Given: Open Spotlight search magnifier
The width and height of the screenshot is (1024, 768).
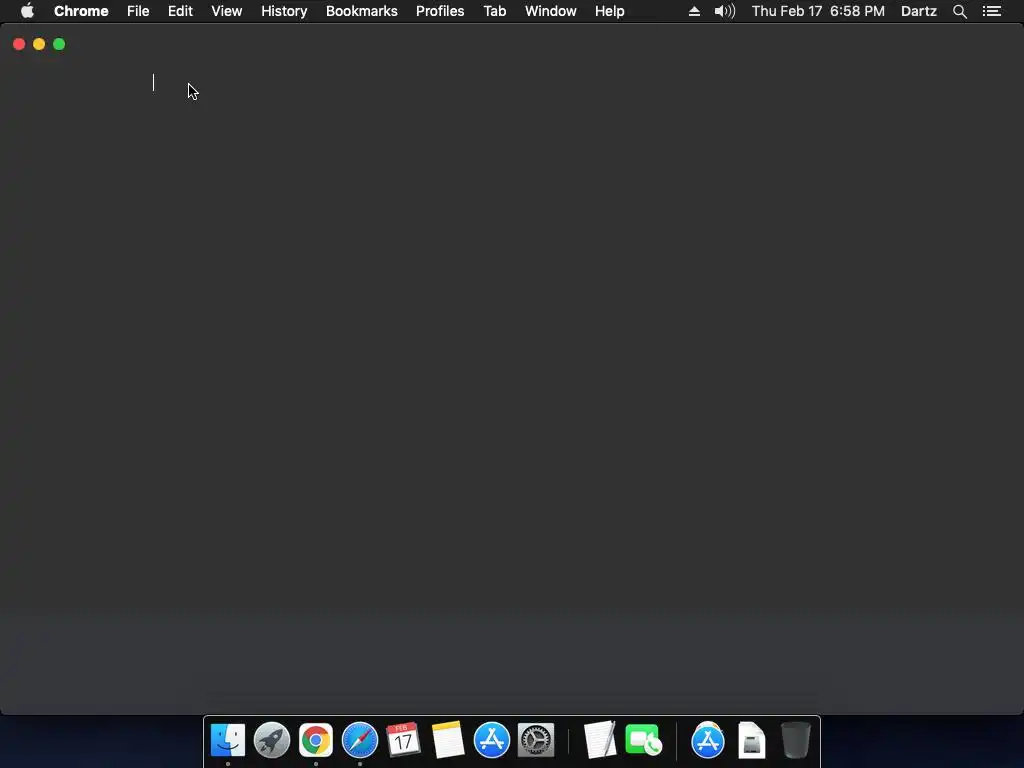Looking at the screenshot, I should click(x=959, y=11).
